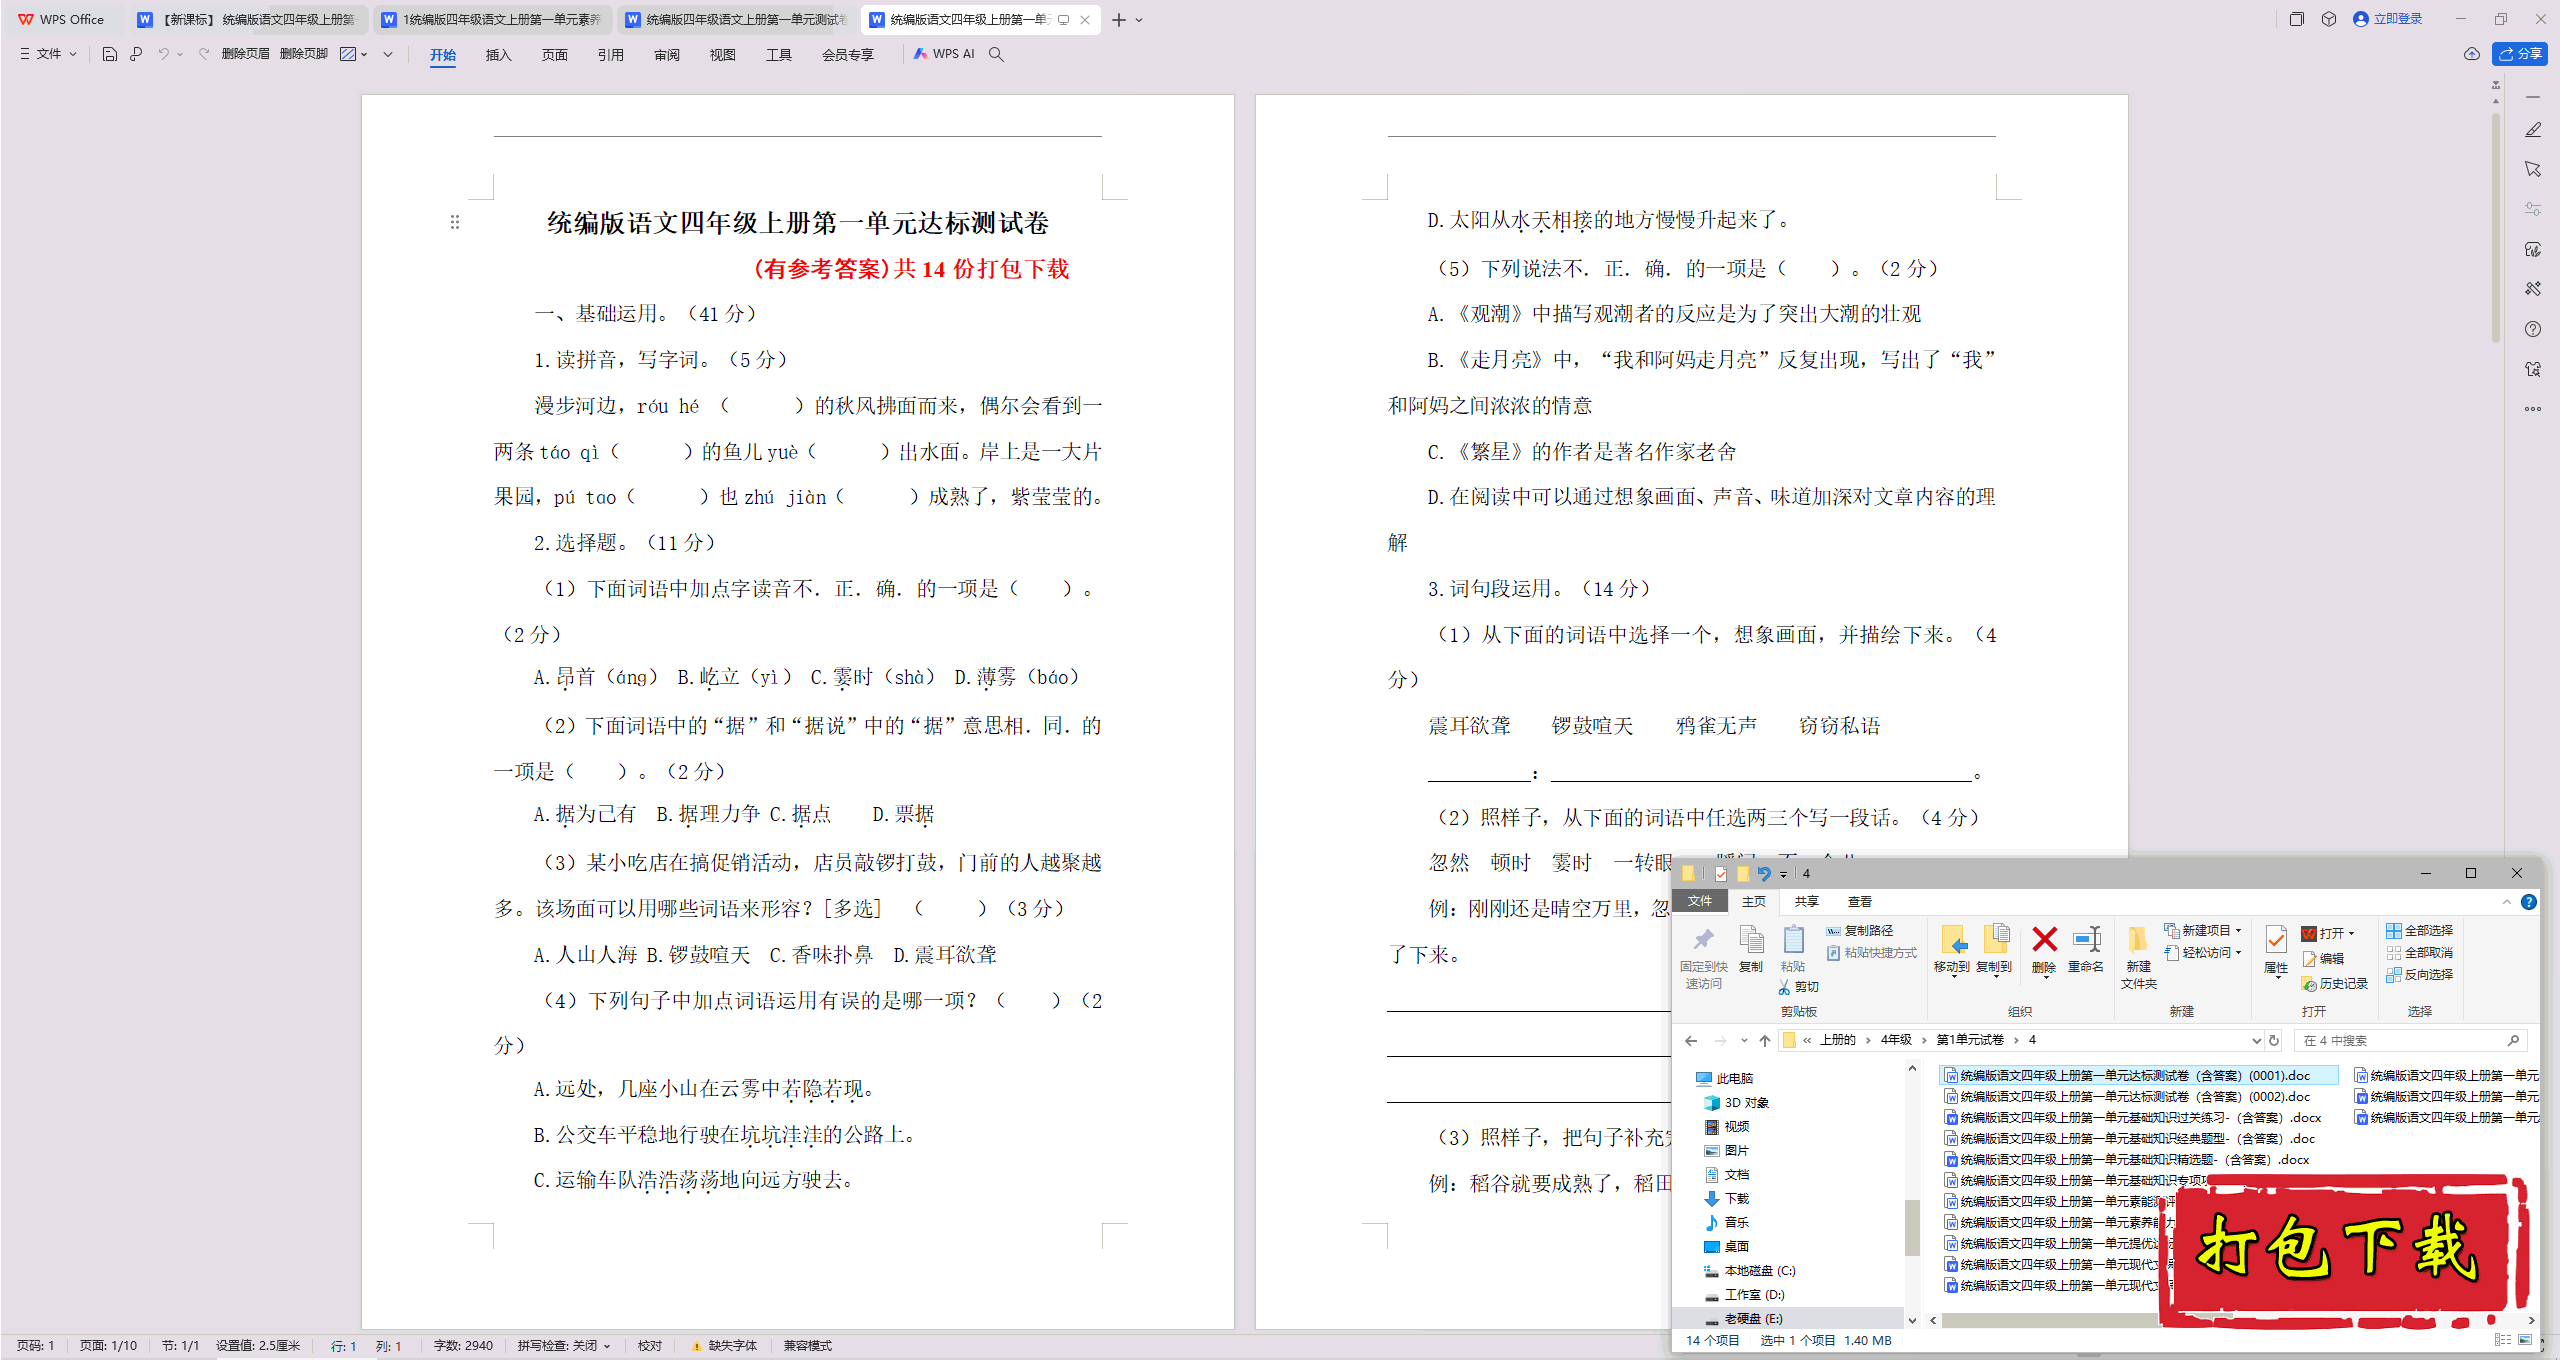Select 本地磁盘 (C:) in Explorer pane
2560x1360 pixels.
pyautogui.click(x=1750, y=1271)
